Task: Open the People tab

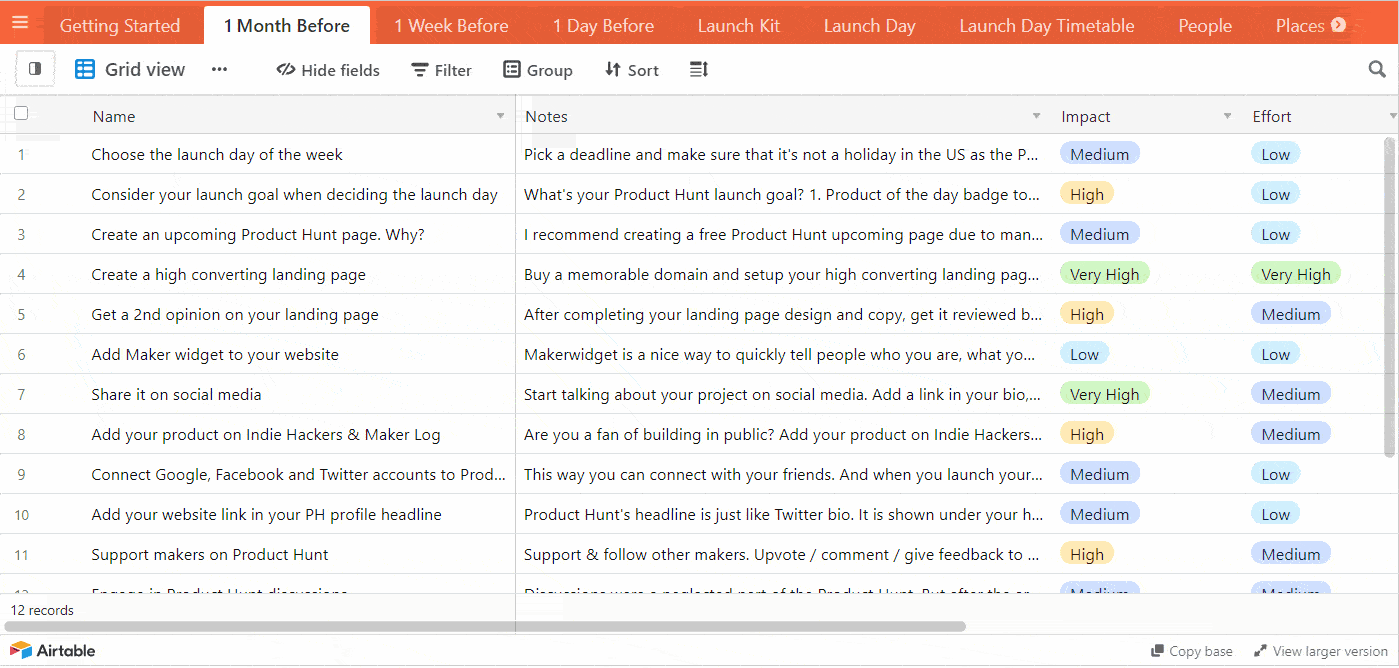Action: click(x=1205, y=26)
